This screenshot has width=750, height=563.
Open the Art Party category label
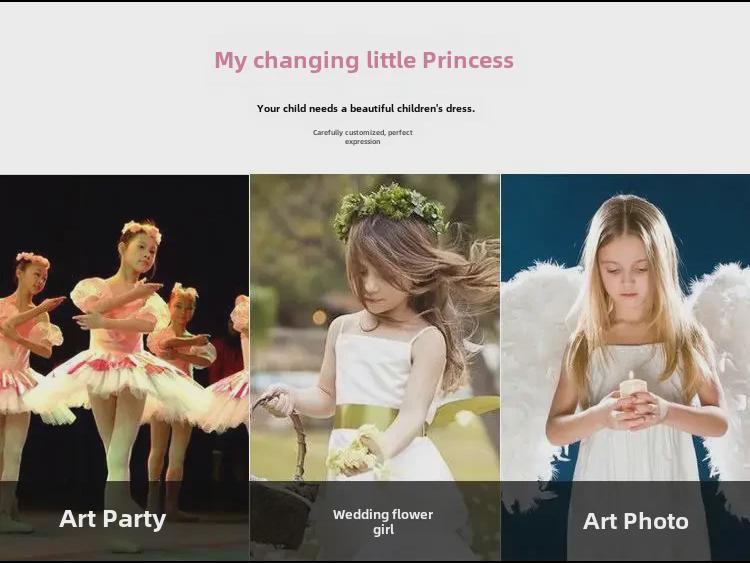(x=112, y=518)
